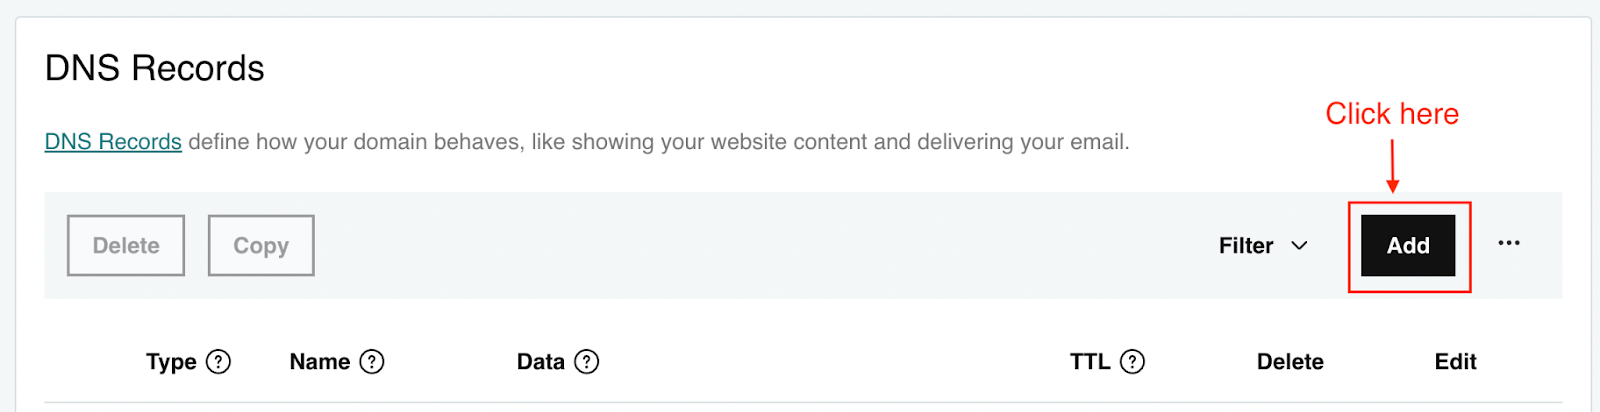The height and width of the screenshot is (412, 1600).
Task: Click the Copy button
Action: [x=261, y=245]
